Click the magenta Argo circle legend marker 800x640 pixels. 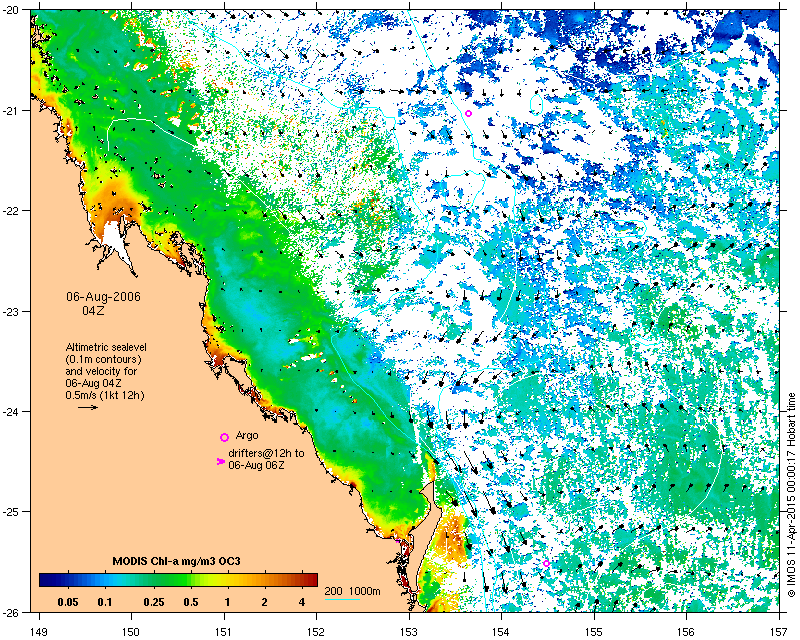click(224, 437)
